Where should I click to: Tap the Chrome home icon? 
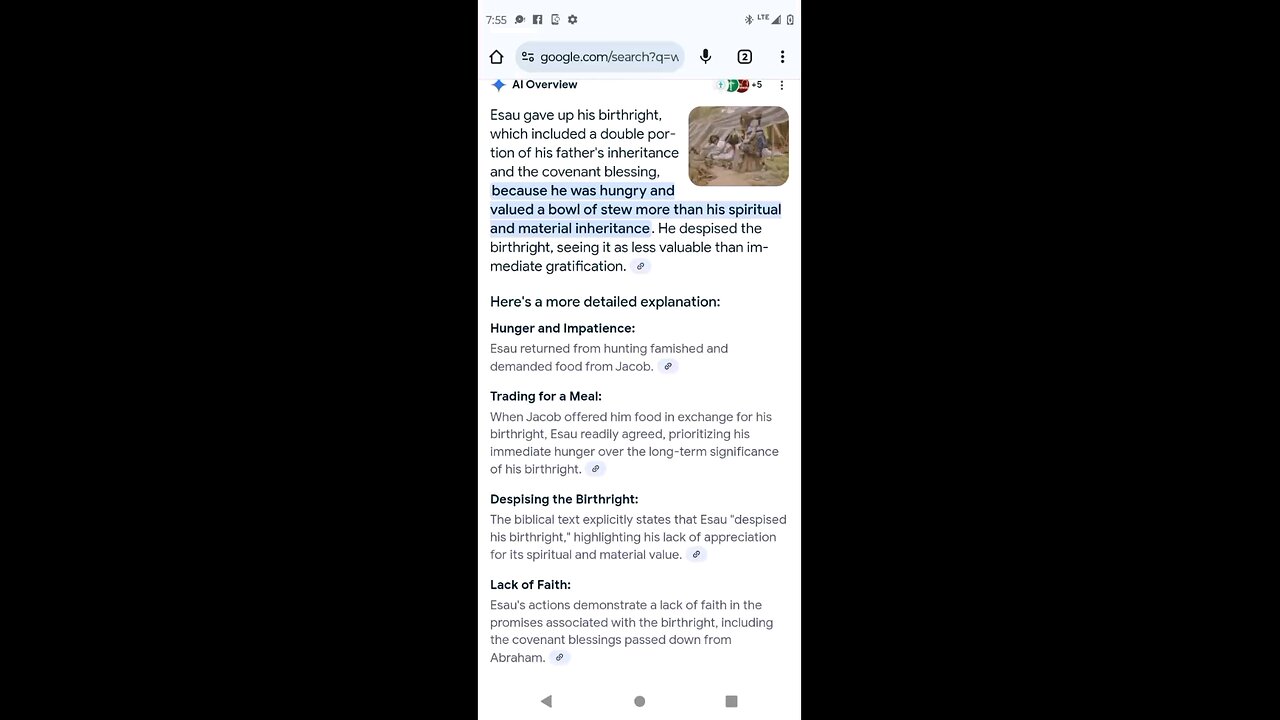pos(496,57)
